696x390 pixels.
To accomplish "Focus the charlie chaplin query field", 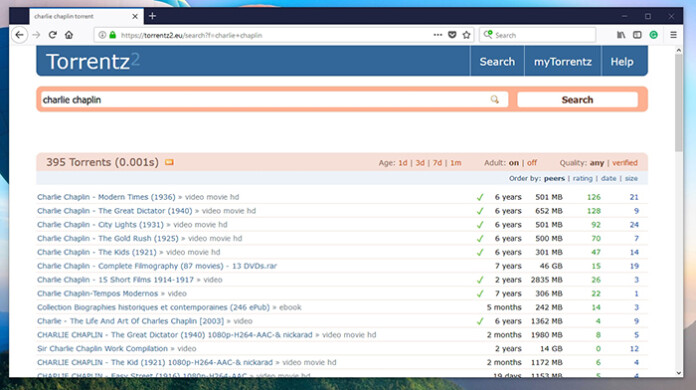I will click(274, 99).
